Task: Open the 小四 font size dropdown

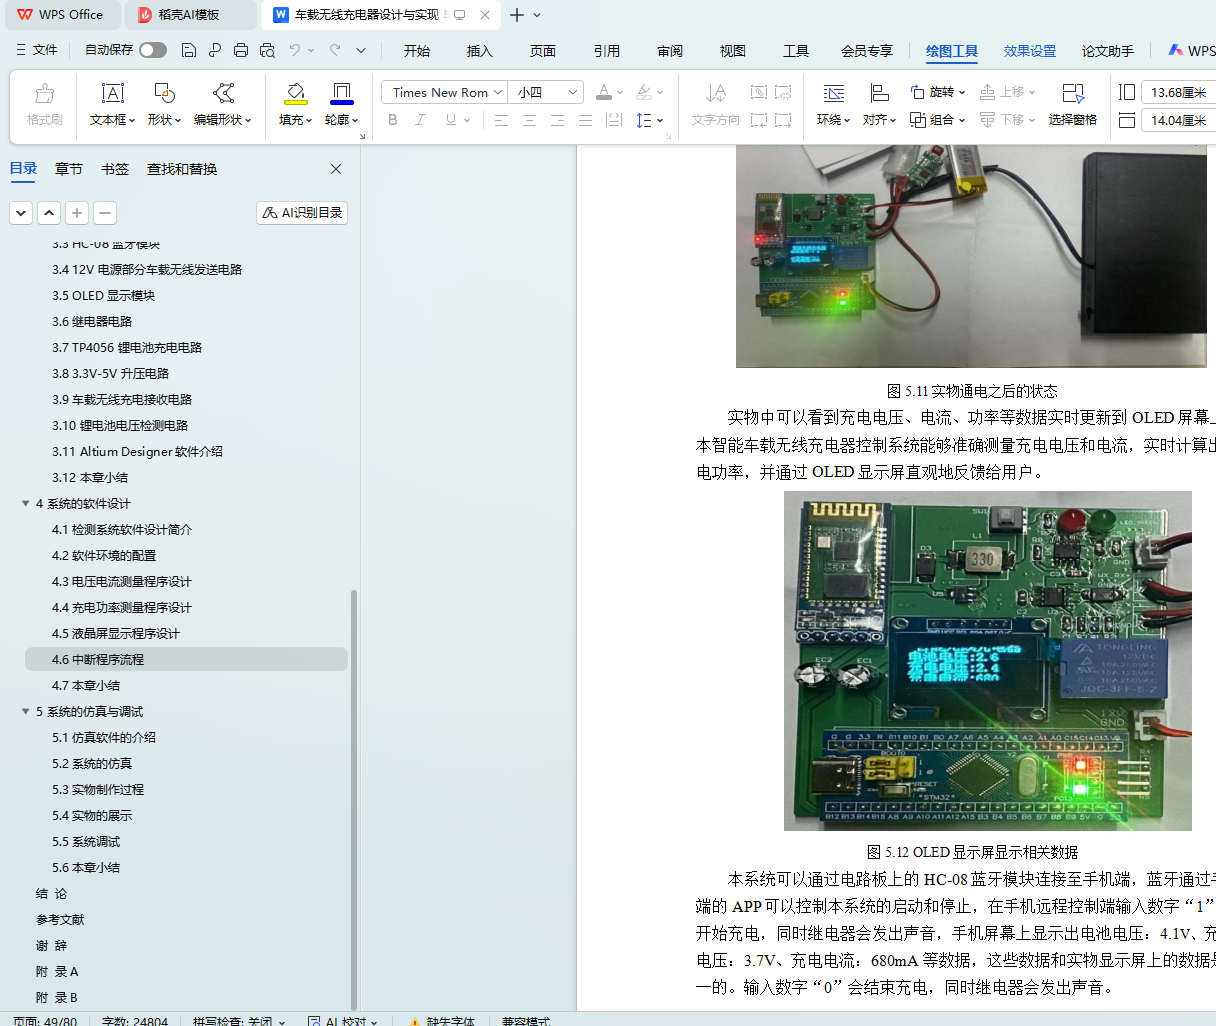Action: 573,92
